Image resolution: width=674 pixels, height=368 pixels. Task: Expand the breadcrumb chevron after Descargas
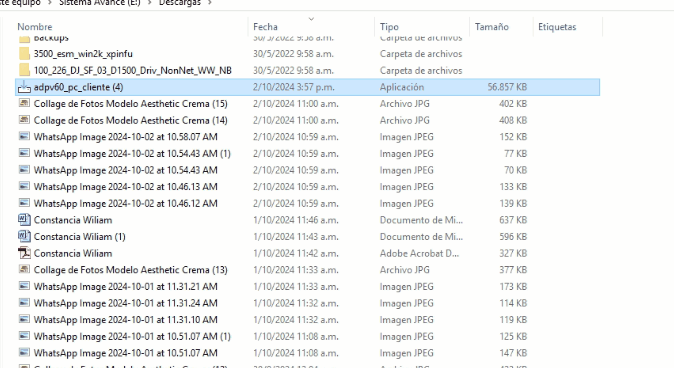210,3
